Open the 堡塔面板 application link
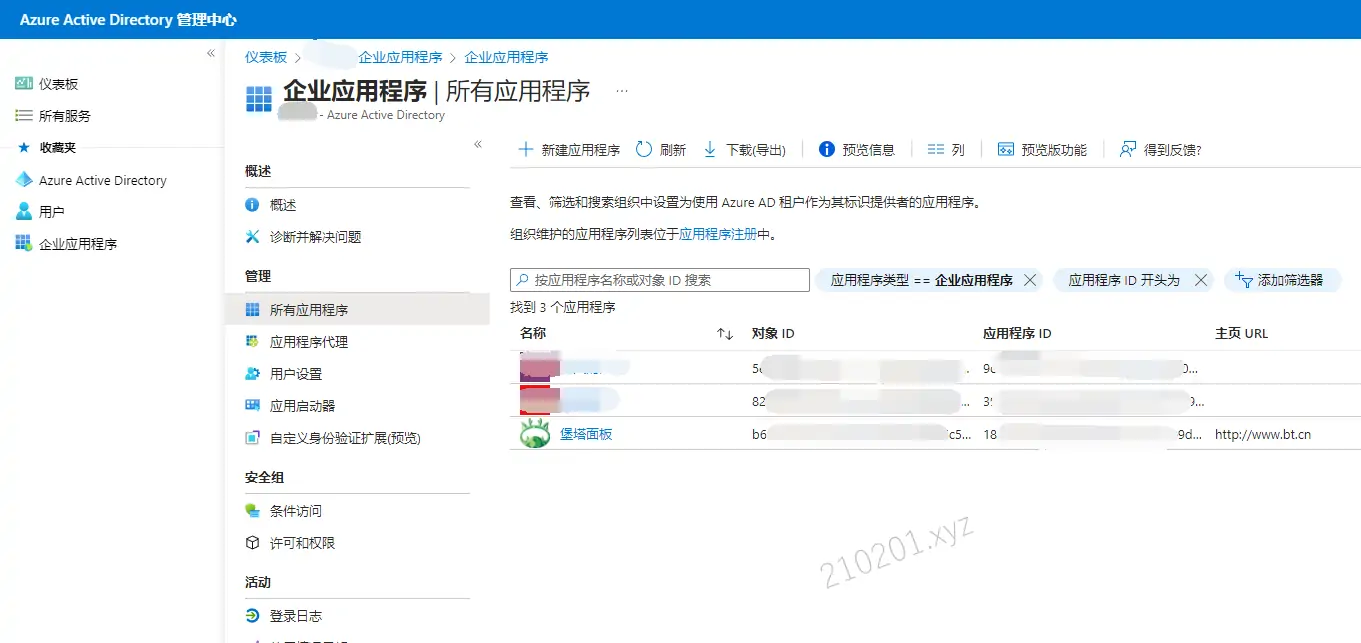1361x643 pixels. click(x=586, y=434)
